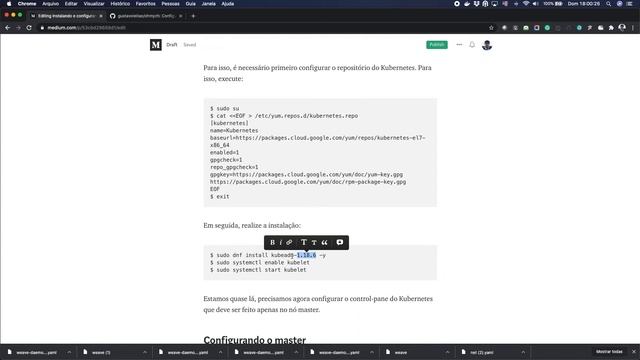This screenshot has height=360, width=640.
Task: Click the '$ sudo su' code line
Action: [224, 108]
